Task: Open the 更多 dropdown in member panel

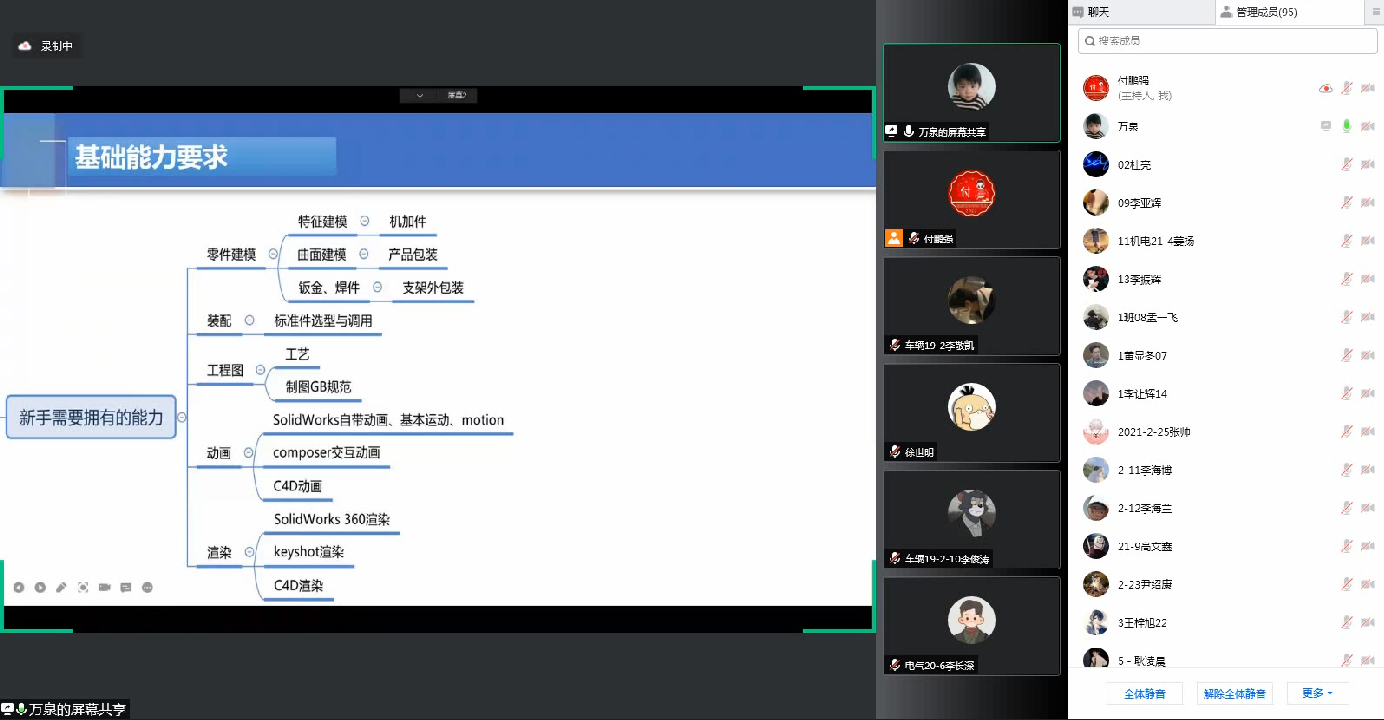Action: tap(1316, 693)
